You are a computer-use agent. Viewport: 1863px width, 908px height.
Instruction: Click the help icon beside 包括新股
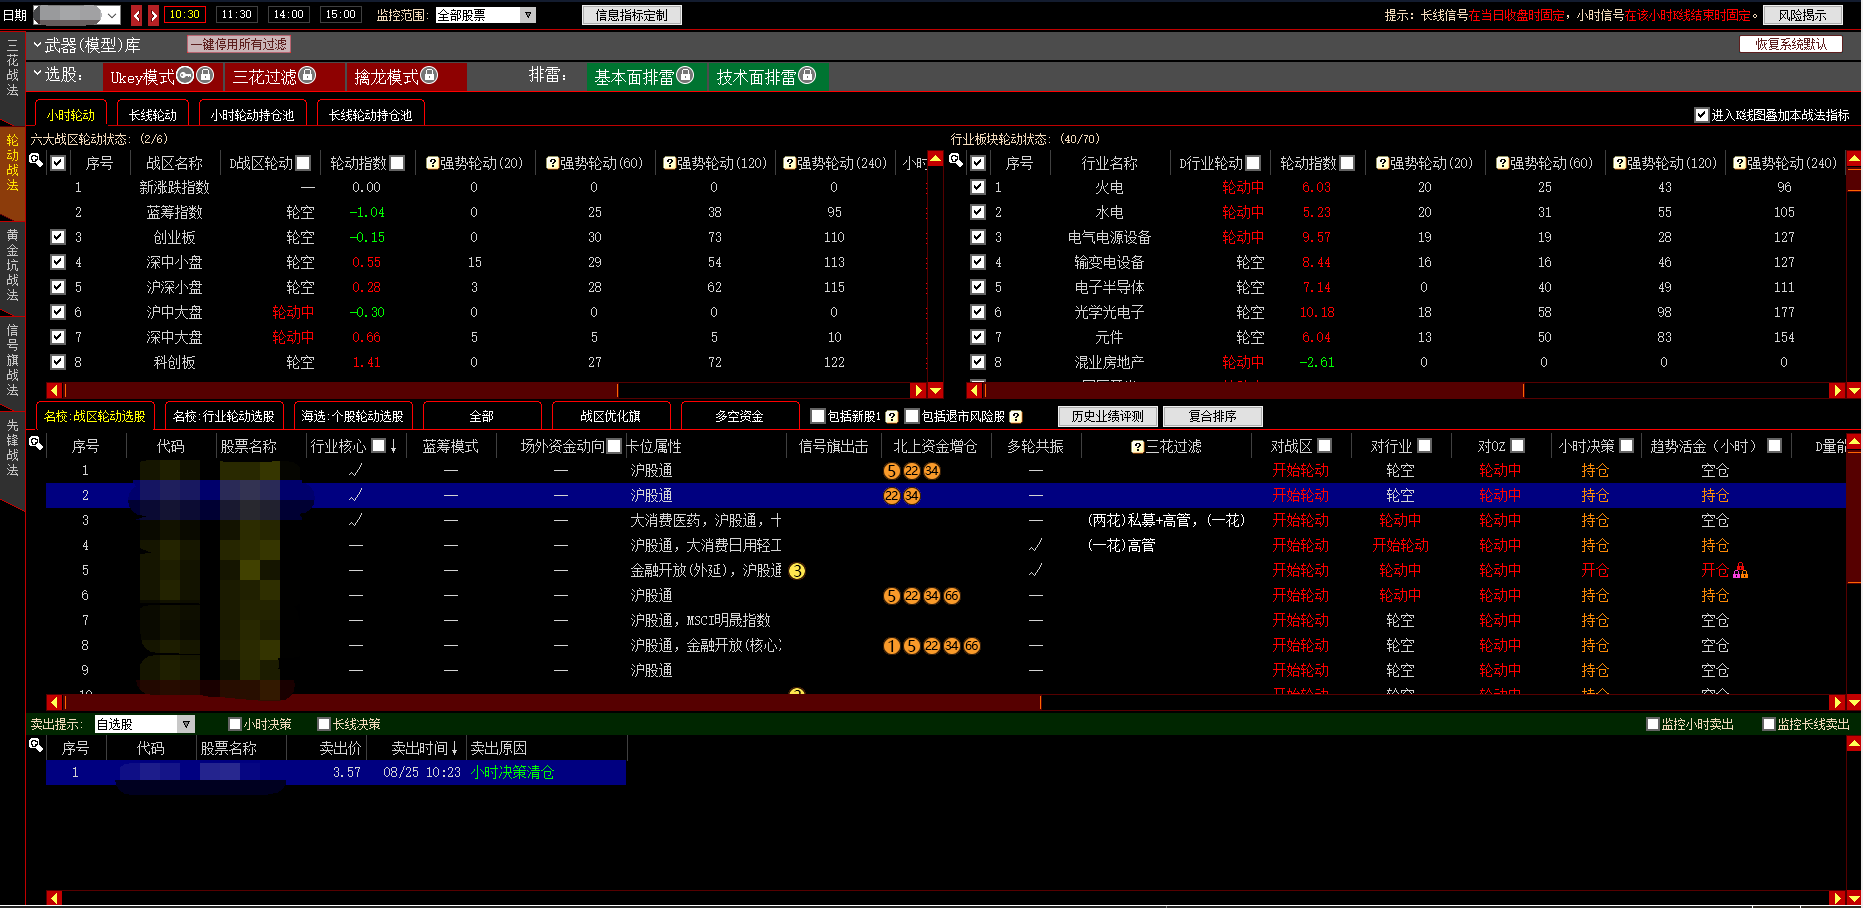pyautogui.click(x=891, y=417)
